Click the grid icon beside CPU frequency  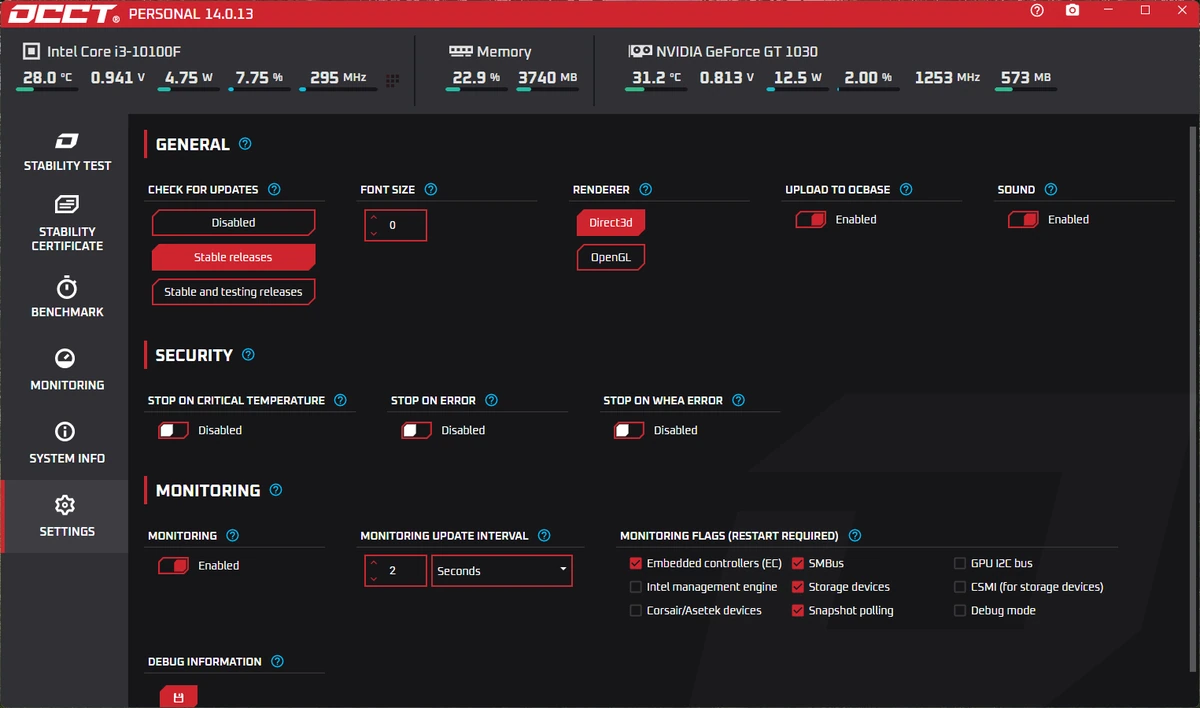[x=392, y=80]
